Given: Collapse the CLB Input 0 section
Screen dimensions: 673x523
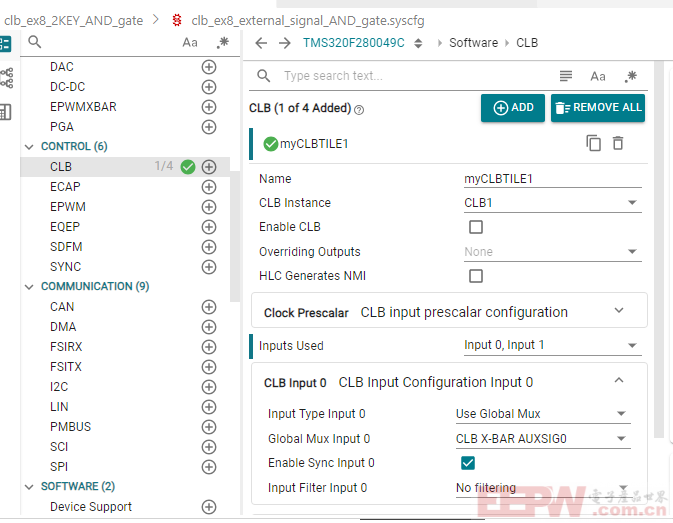Looking at the screenshot, I should 618,380.
